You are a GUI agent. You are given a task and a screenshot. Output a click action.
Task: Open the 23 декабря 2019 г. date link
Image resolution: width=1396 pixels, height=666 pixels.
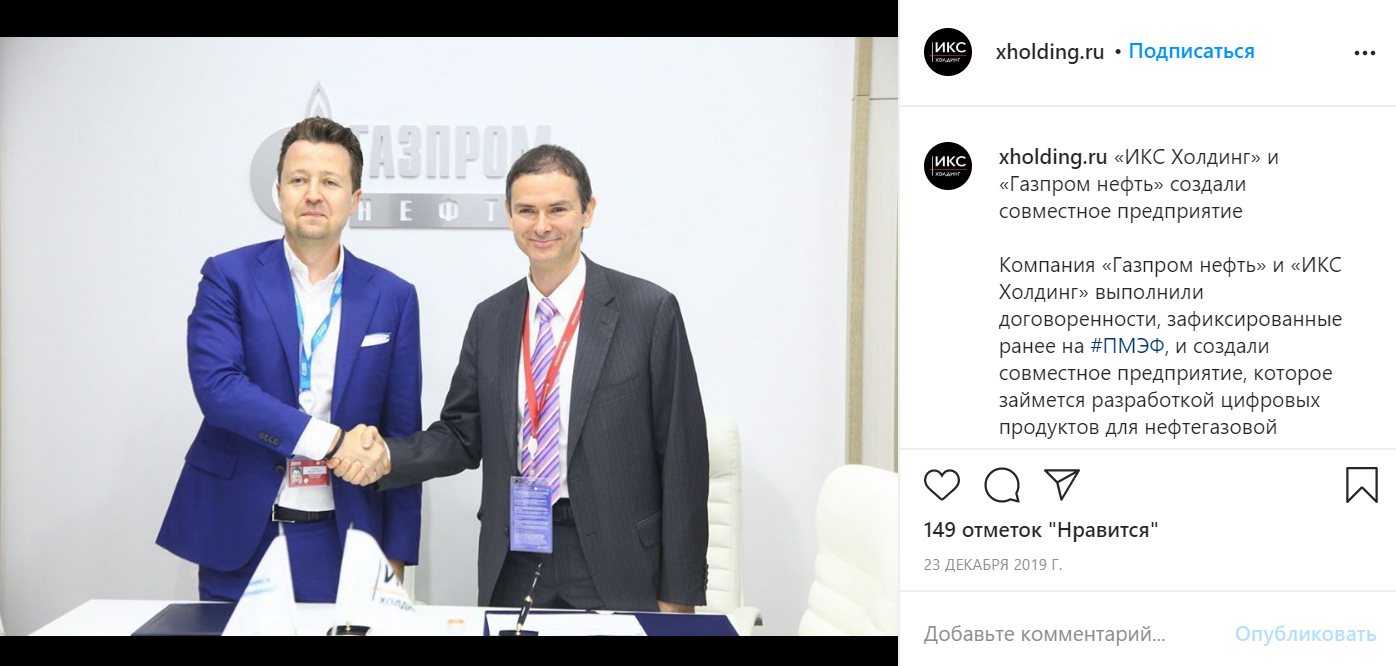point(993,564)
